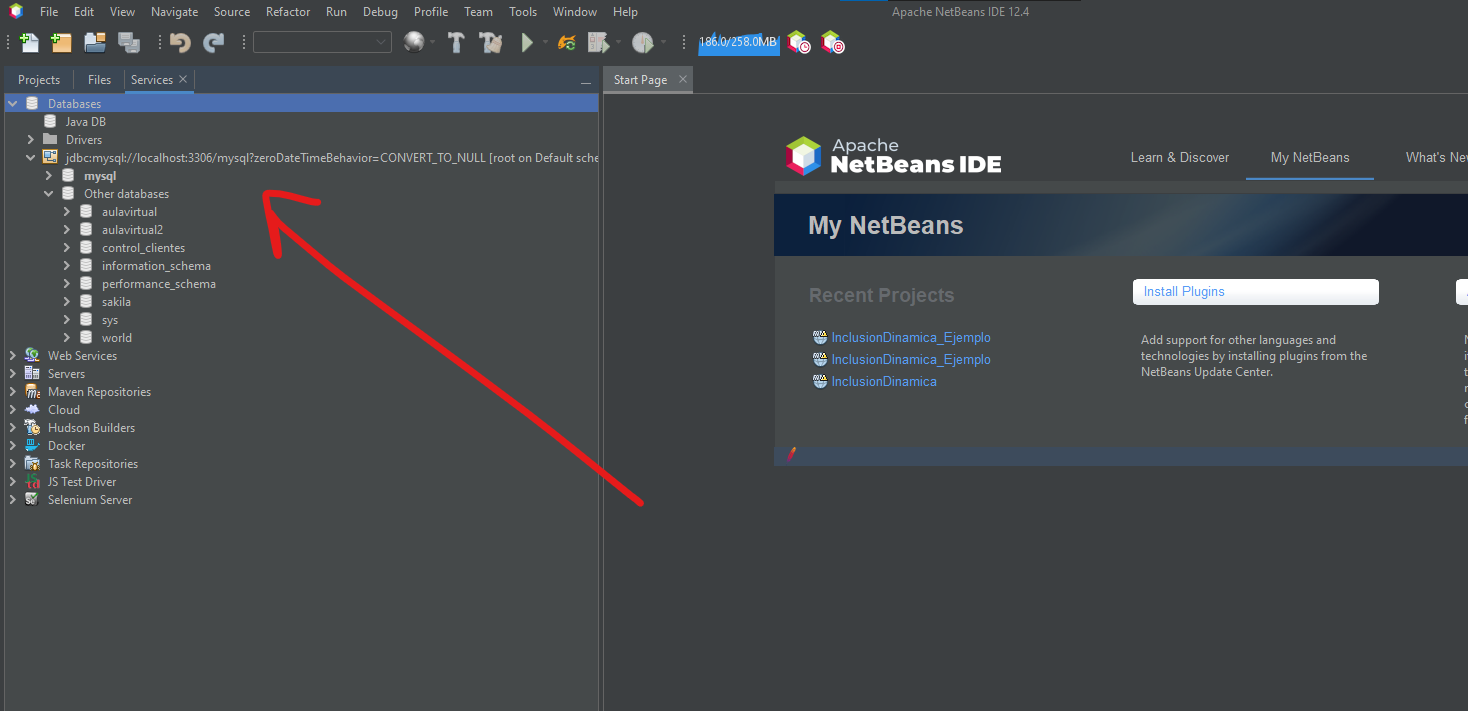The image size is (1468, 711).
Task: Click the Hudson Builders node icon
Action: tap(32, 428)
